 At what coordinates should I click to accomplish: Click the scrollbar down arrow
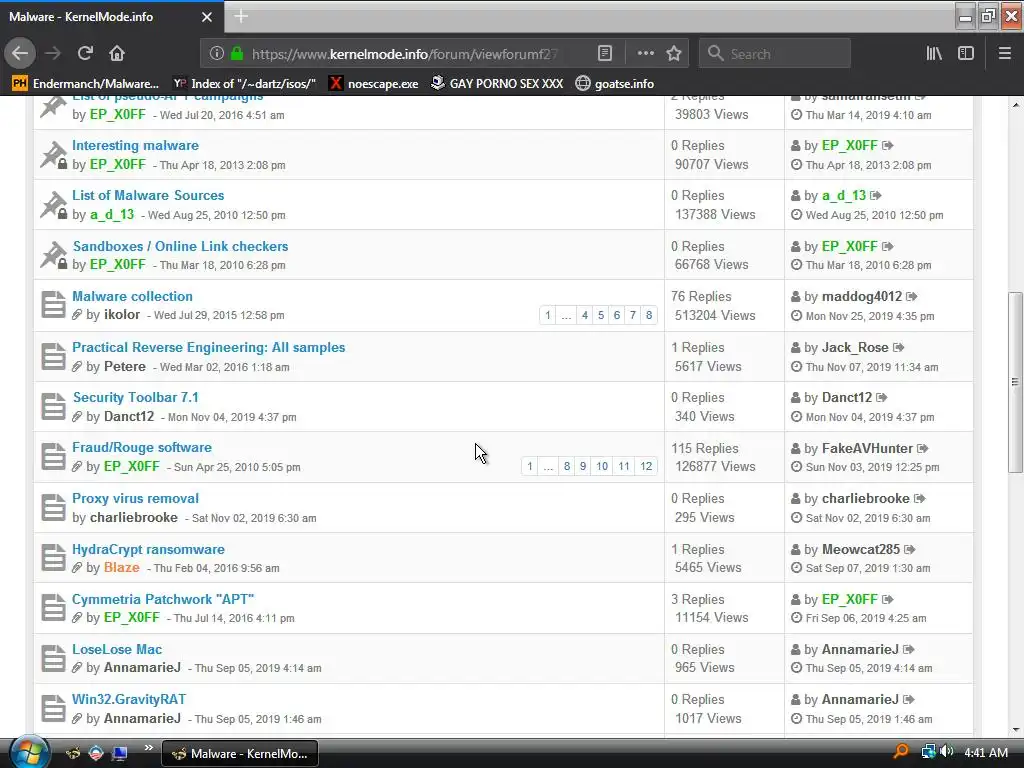pos(1016,729)
